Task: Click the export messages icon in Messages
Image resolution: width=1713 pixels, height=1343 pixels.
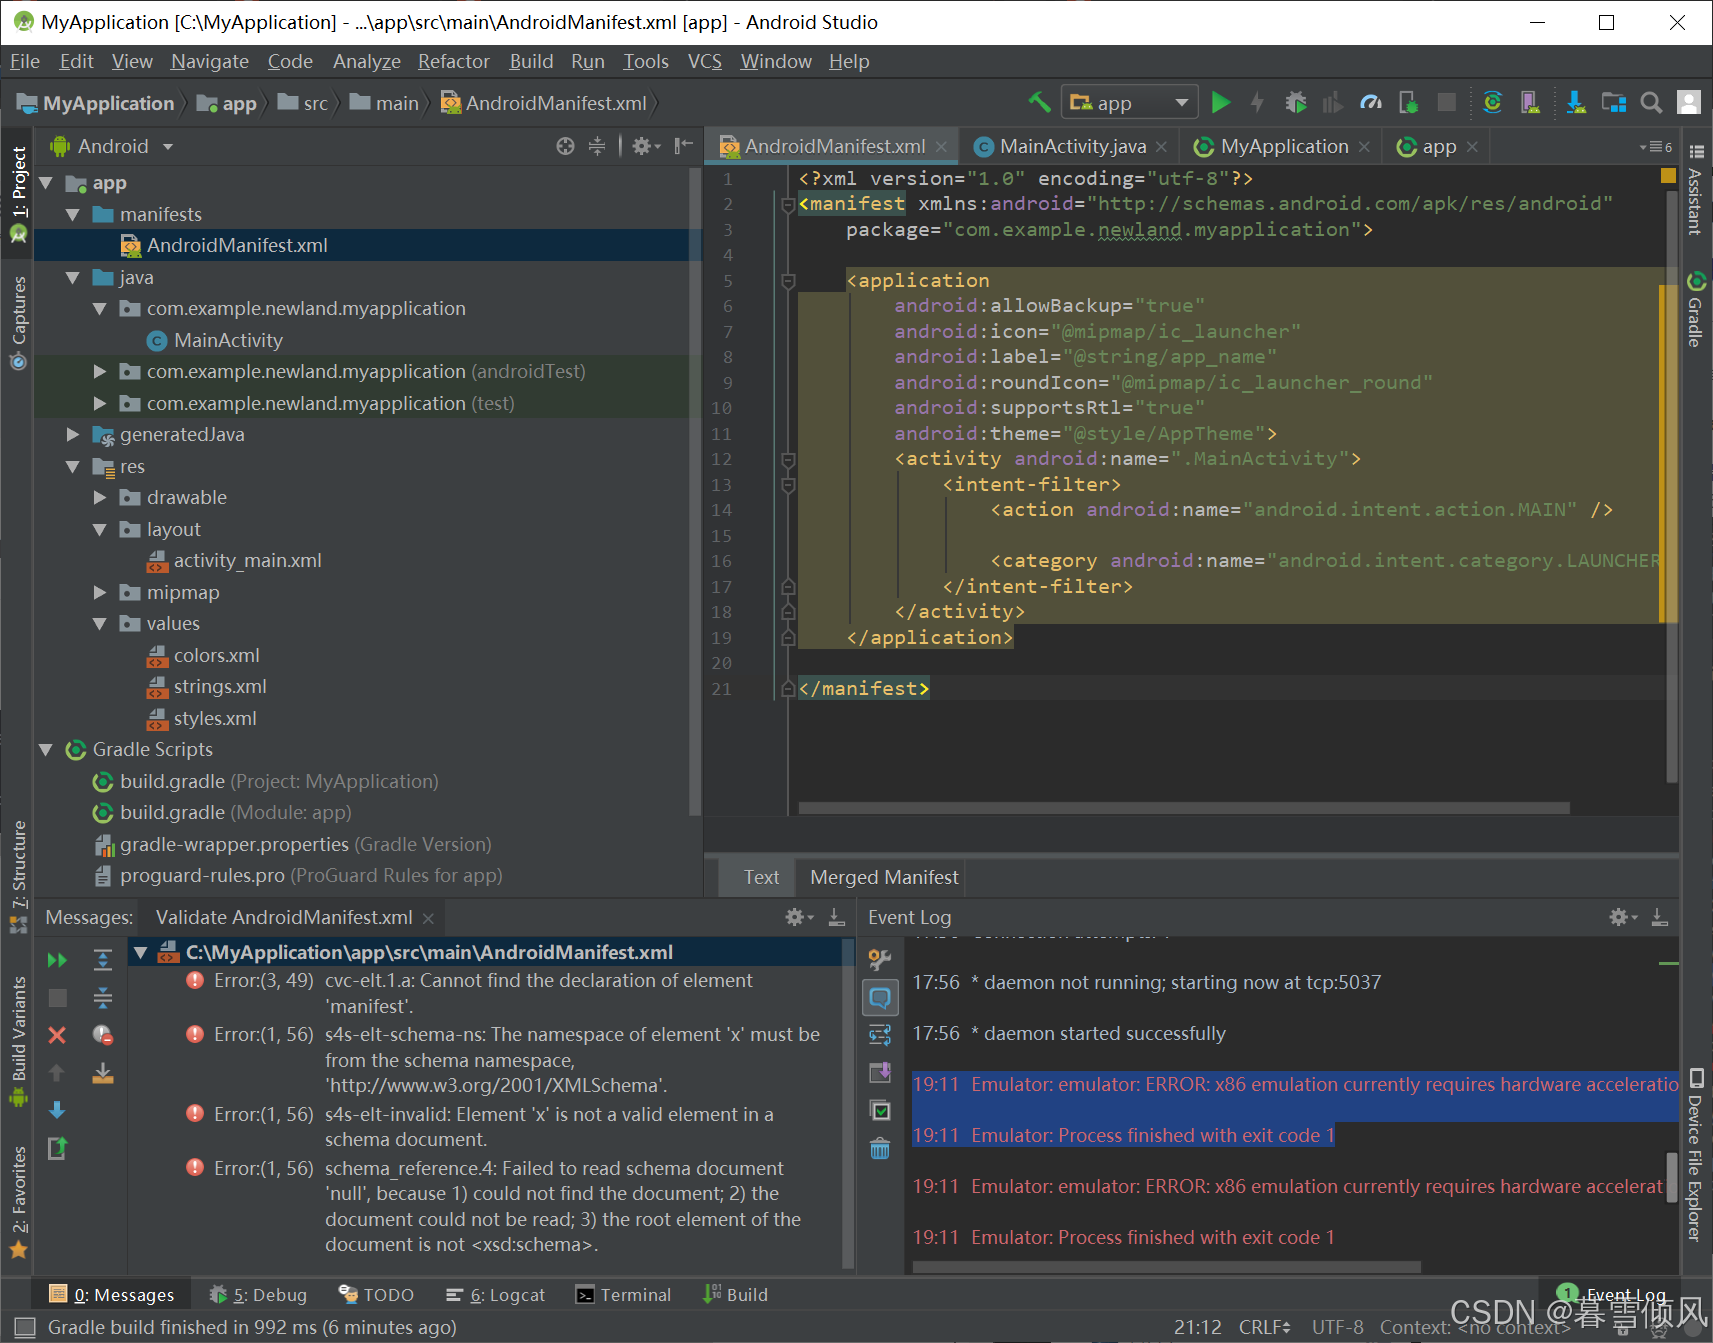Action: [x=57, y=1148]
